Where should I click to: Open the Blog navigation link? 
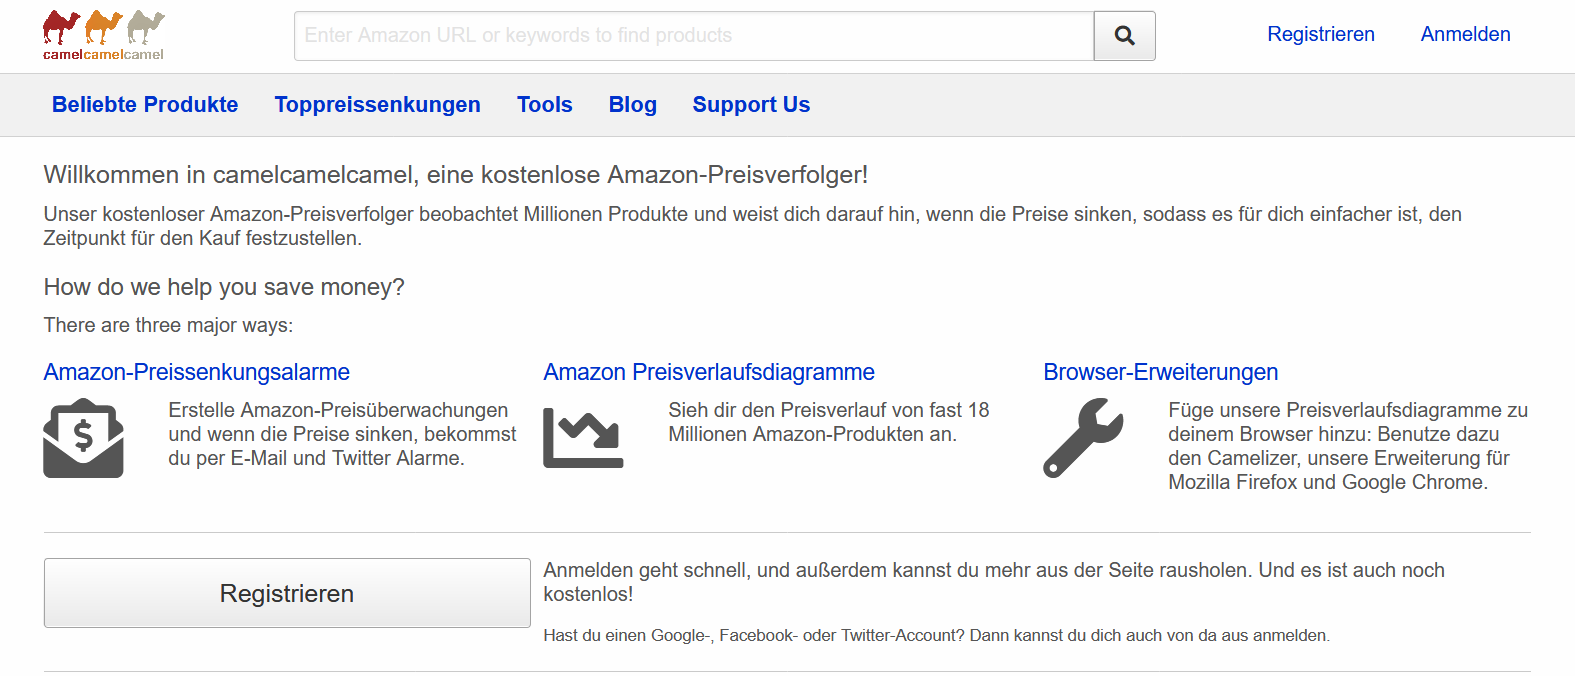(632, 105)
